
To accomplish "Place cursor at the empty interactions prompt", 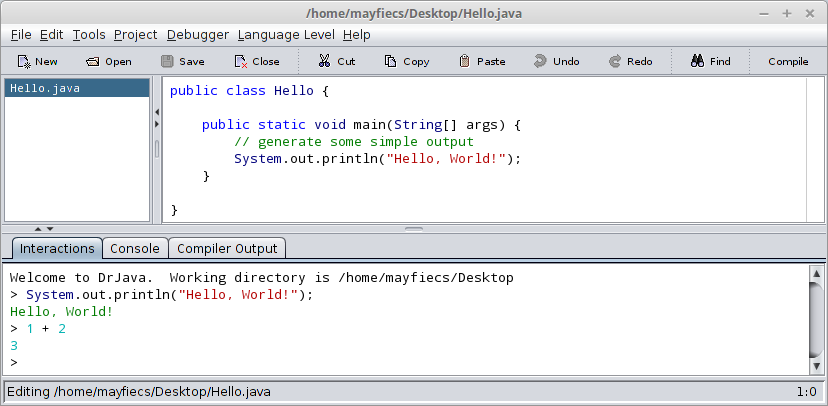I will point(16,363).
